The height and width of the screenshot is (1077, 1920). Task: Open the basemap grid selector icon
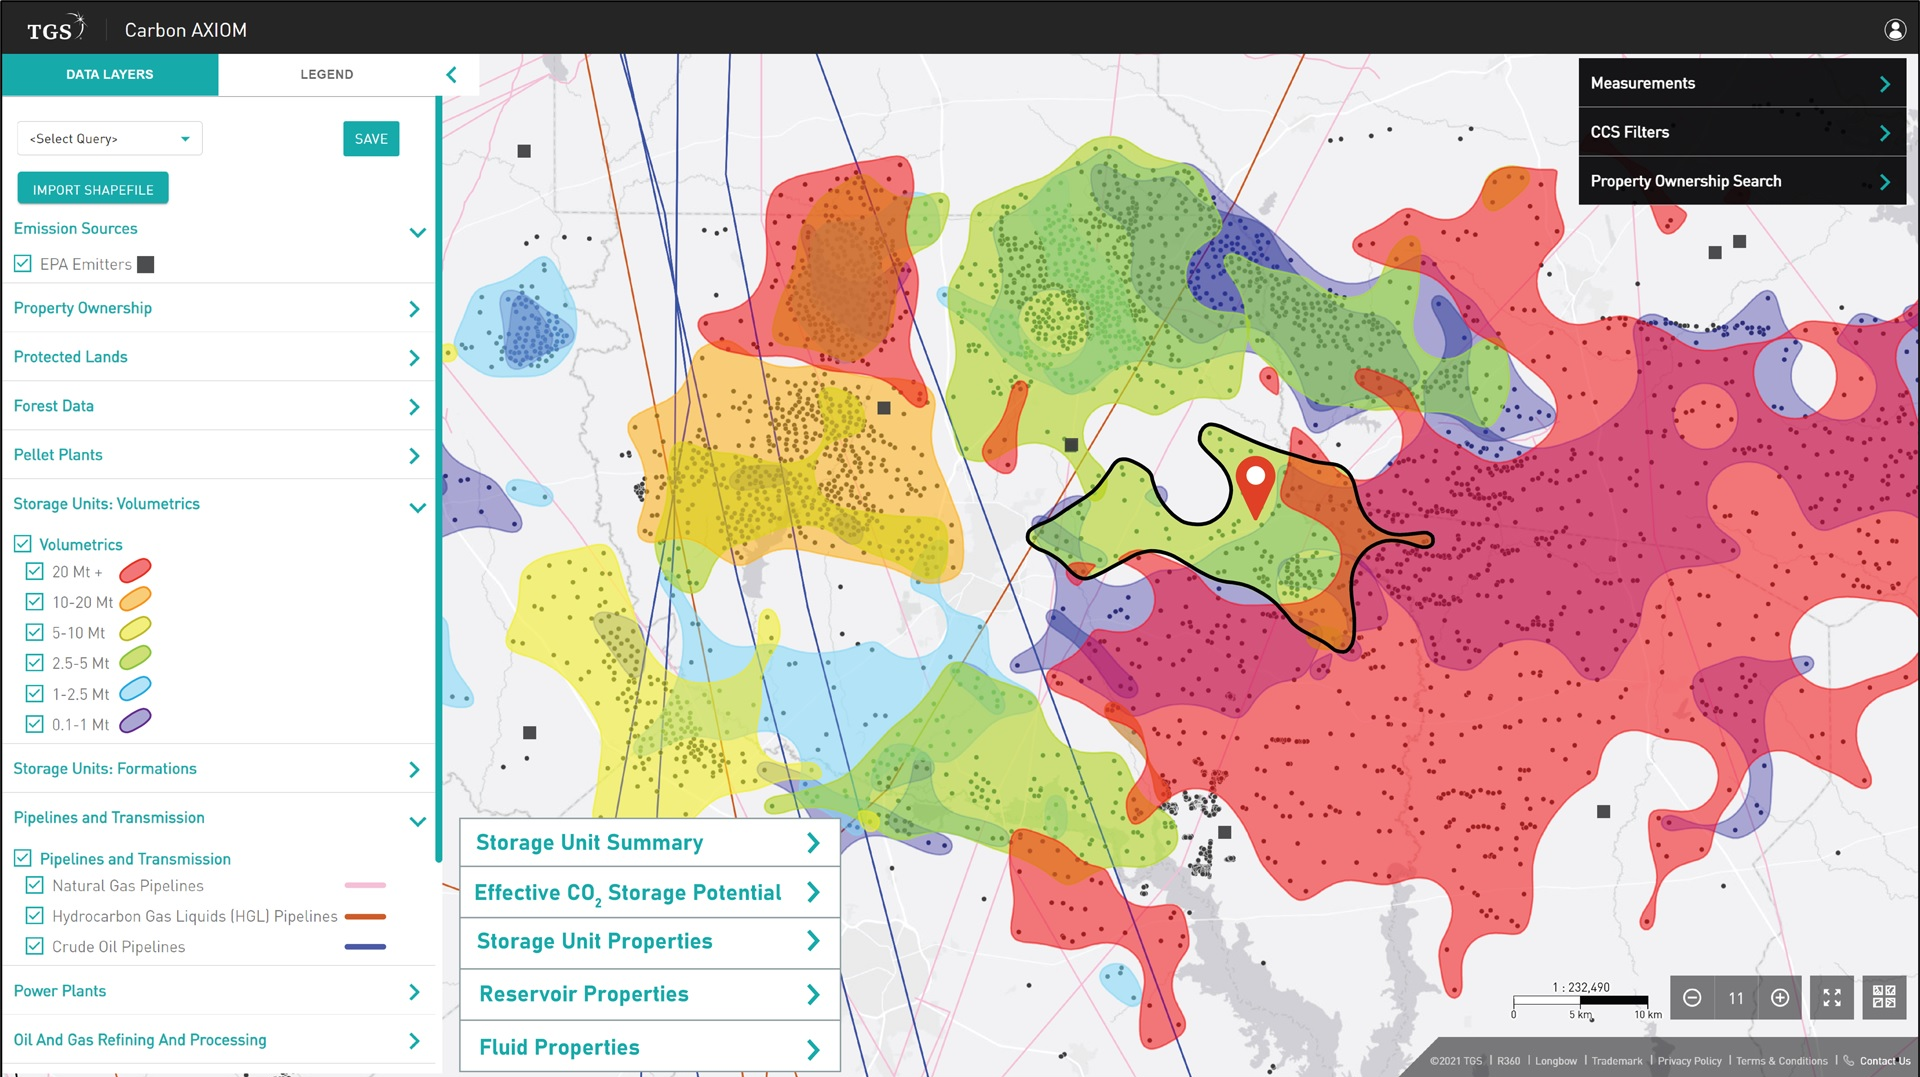1884,997
